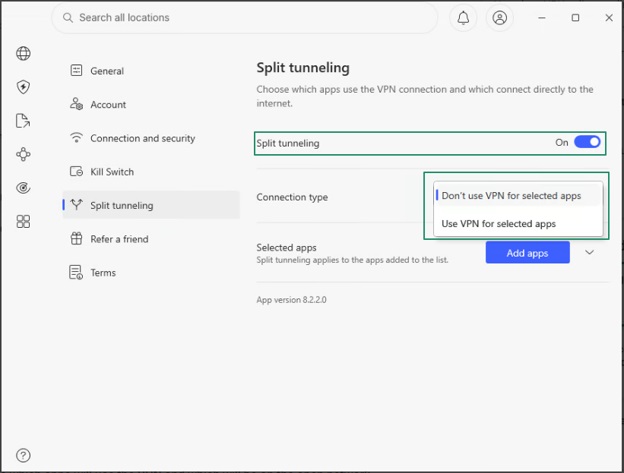
Task: Open the four-squares apps grid sidebar icon
Action: click(x=23, y=222)
